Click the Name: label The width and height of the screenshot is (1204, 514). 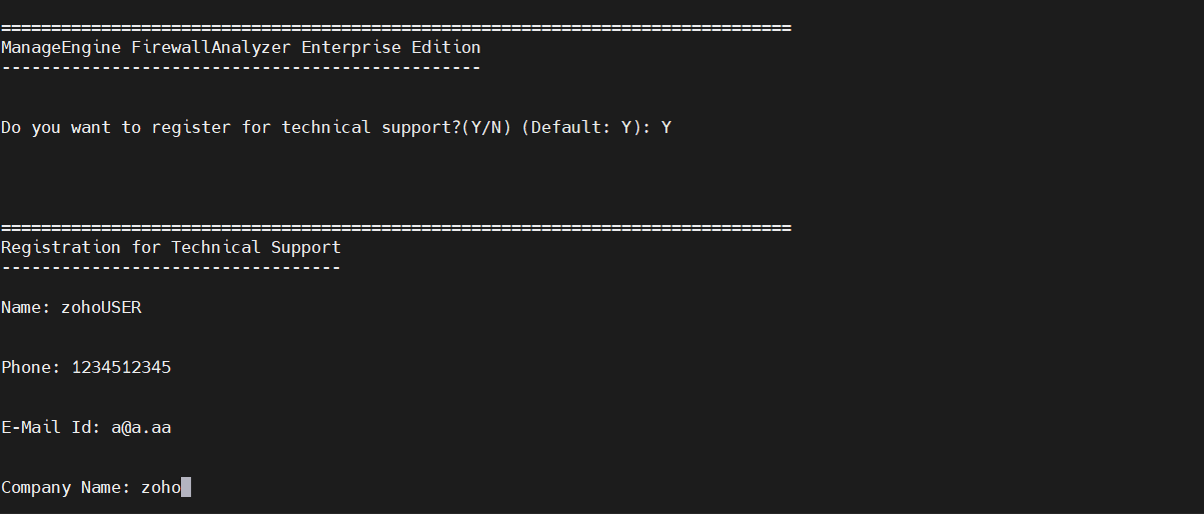click(26, 307)
